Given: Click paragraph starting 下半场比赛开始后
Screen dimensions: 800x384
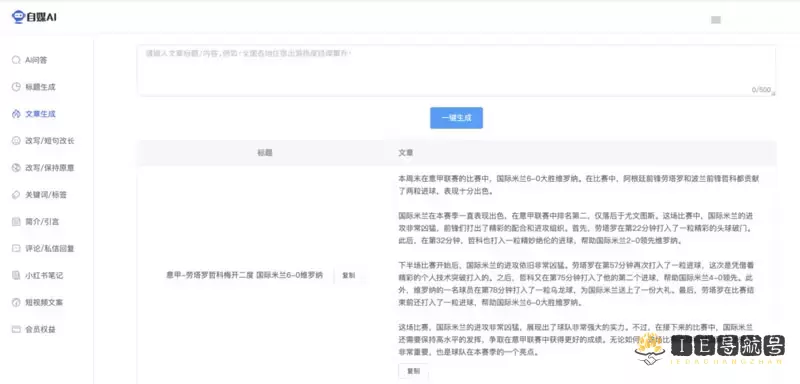Looking at the screenshot, I should click(577, 284).
